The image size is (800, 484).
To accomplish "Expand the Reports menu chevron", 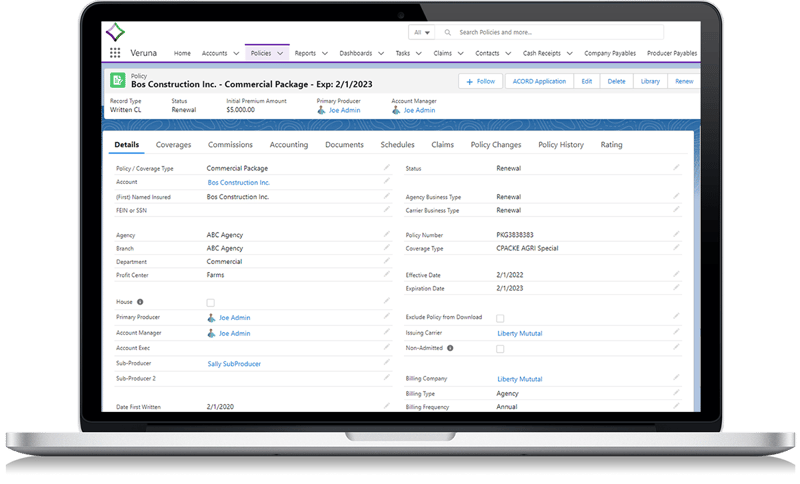I will [x=324, y=53].
